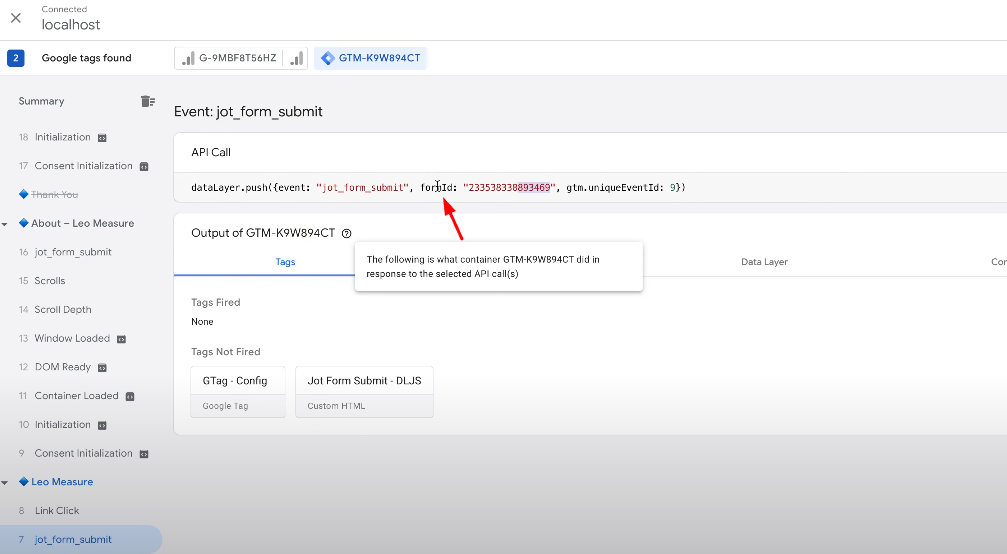Click the Tags Fired label
This screenshot has width=1007, height=554.
tap(216, 302)
